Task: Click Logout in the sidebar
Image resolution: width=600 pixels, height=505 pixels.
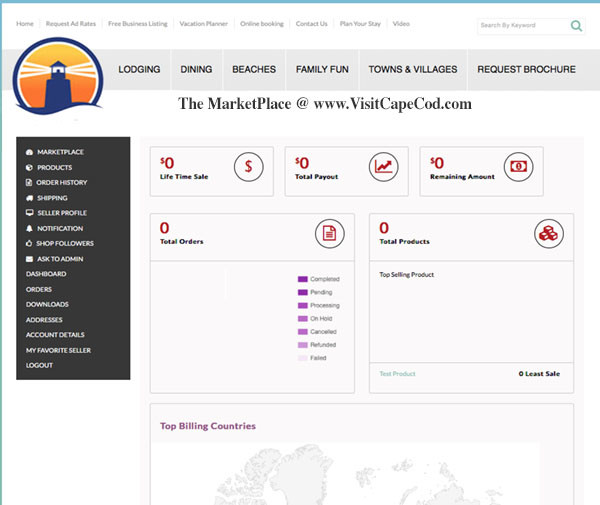Action: 39,365
